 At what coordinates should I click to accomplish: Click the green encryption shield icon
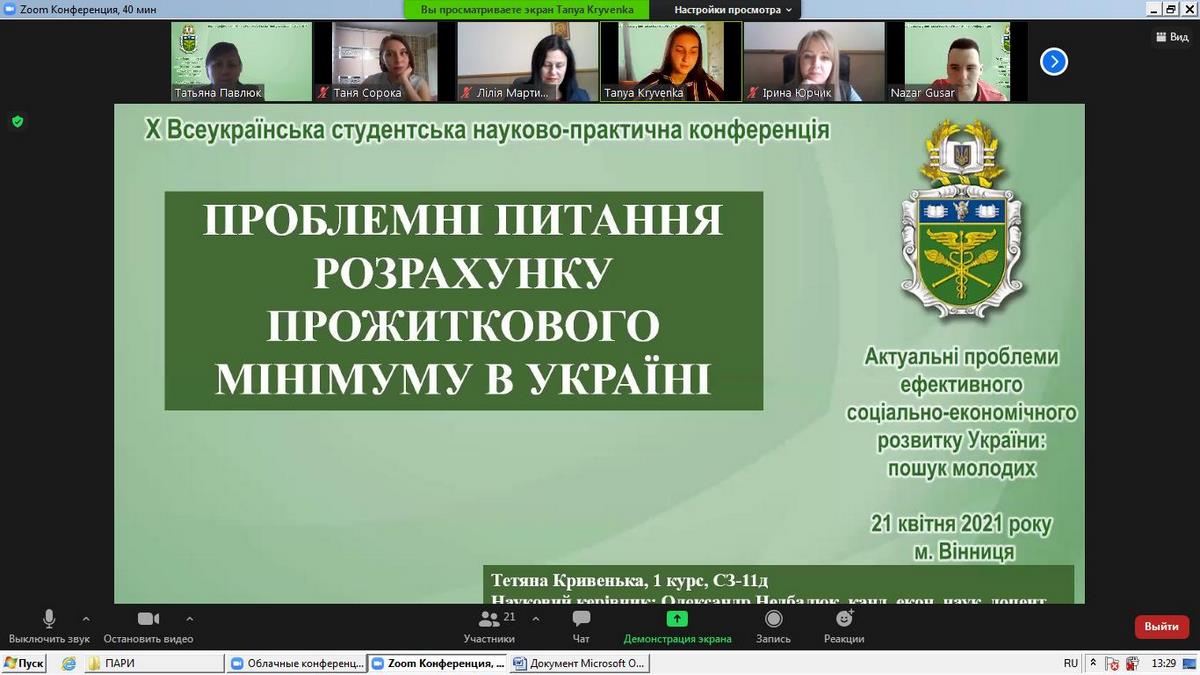pyautogui.click(x=17, y=121)
